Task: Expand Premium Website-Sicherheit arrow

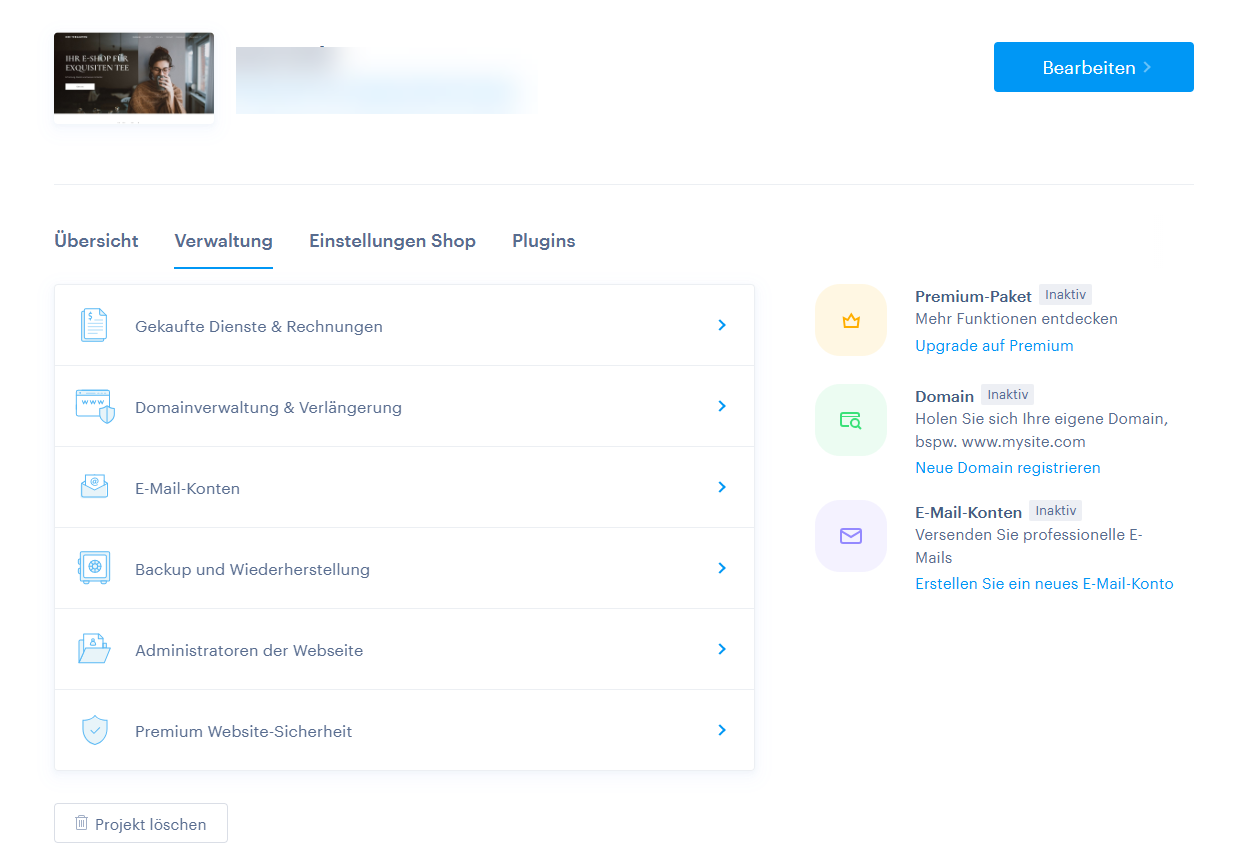Action: [721, 730]
